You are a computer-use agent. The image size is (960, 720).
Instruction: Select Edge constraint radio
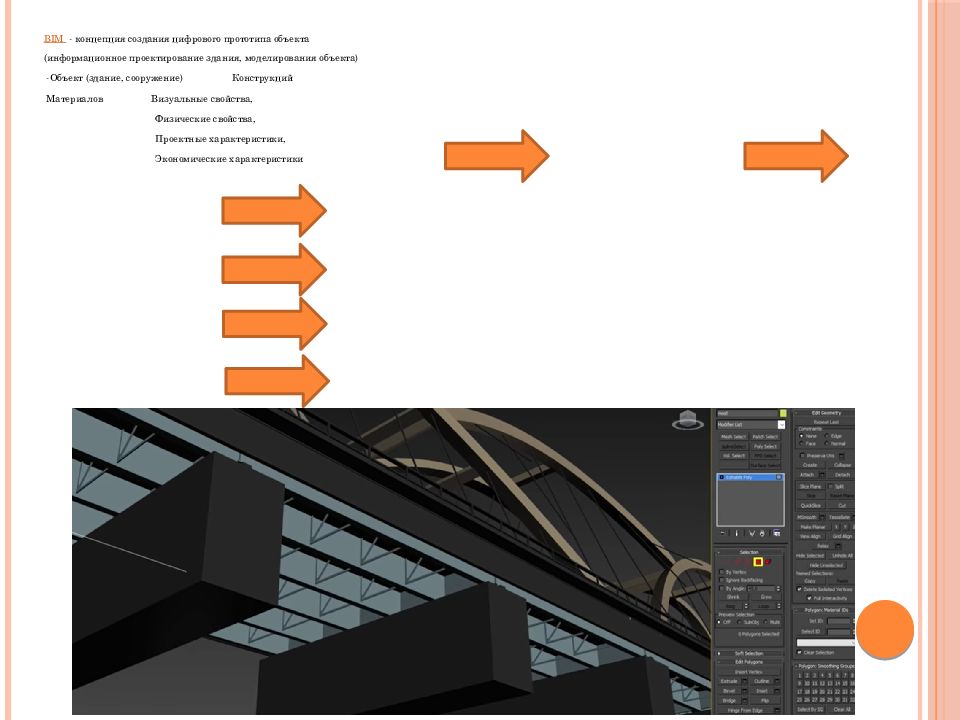point(827,436)
